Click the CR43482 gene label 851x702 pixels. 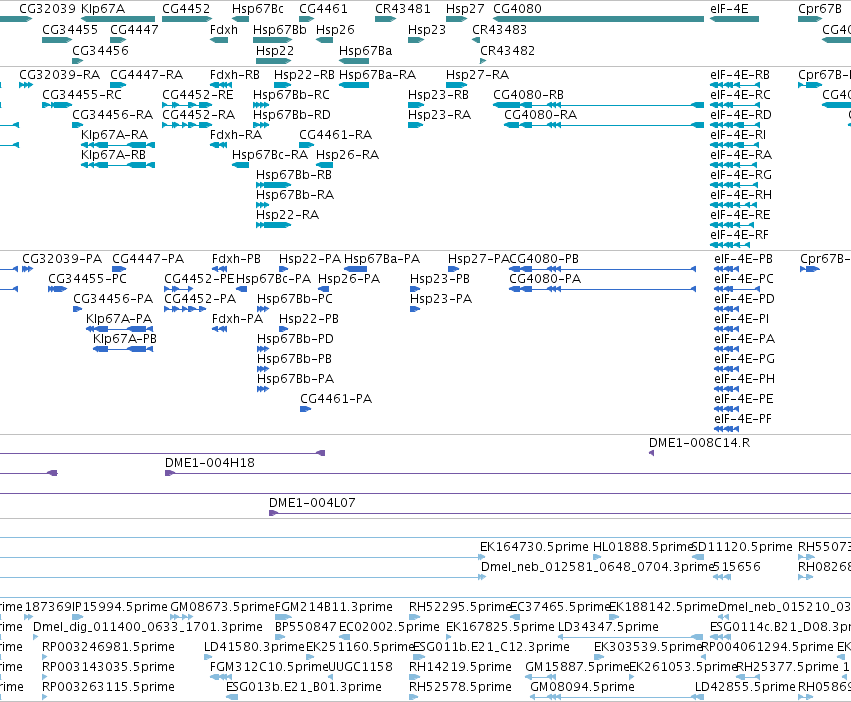click(507, 50)
